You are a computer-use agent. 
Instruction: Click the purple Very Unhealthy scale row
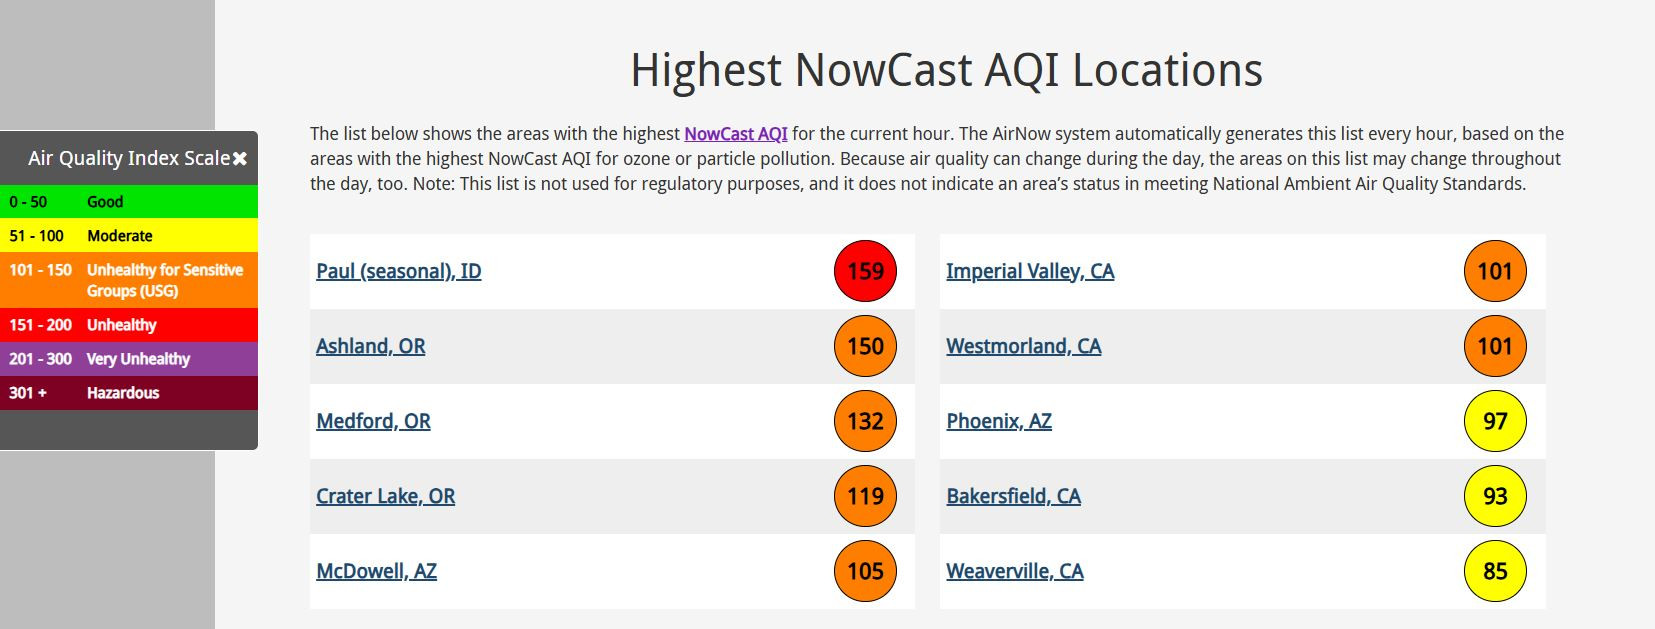(129, 359)
